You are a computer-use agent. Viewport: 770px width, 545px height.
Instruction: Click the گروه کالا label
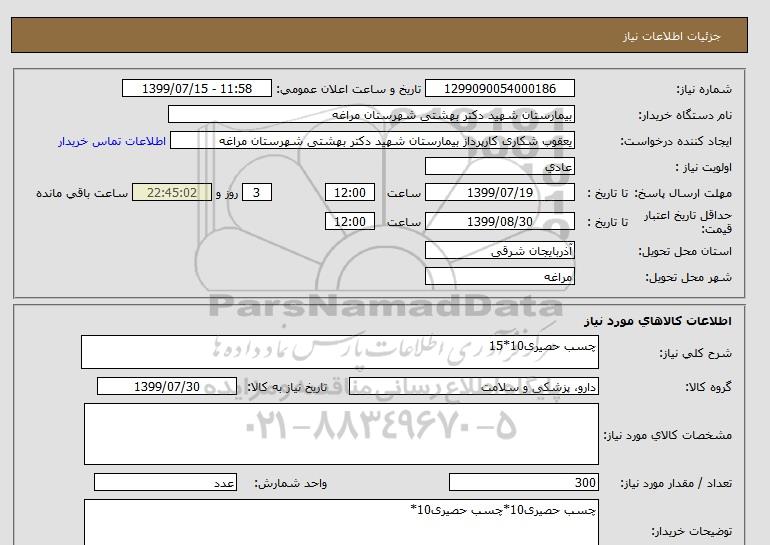(709, 387)
